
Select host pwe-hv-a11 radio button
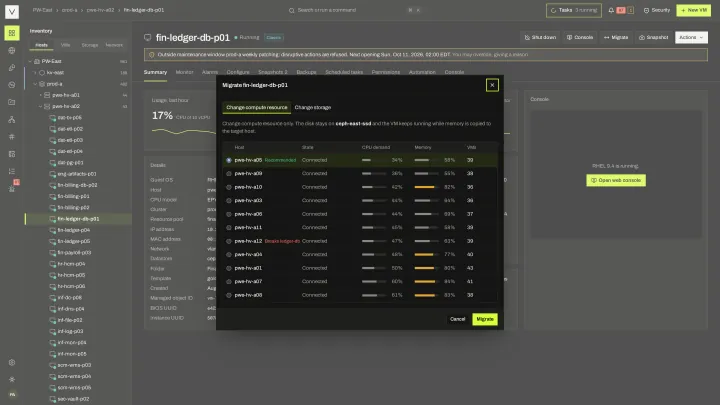[x=229, y=228]
